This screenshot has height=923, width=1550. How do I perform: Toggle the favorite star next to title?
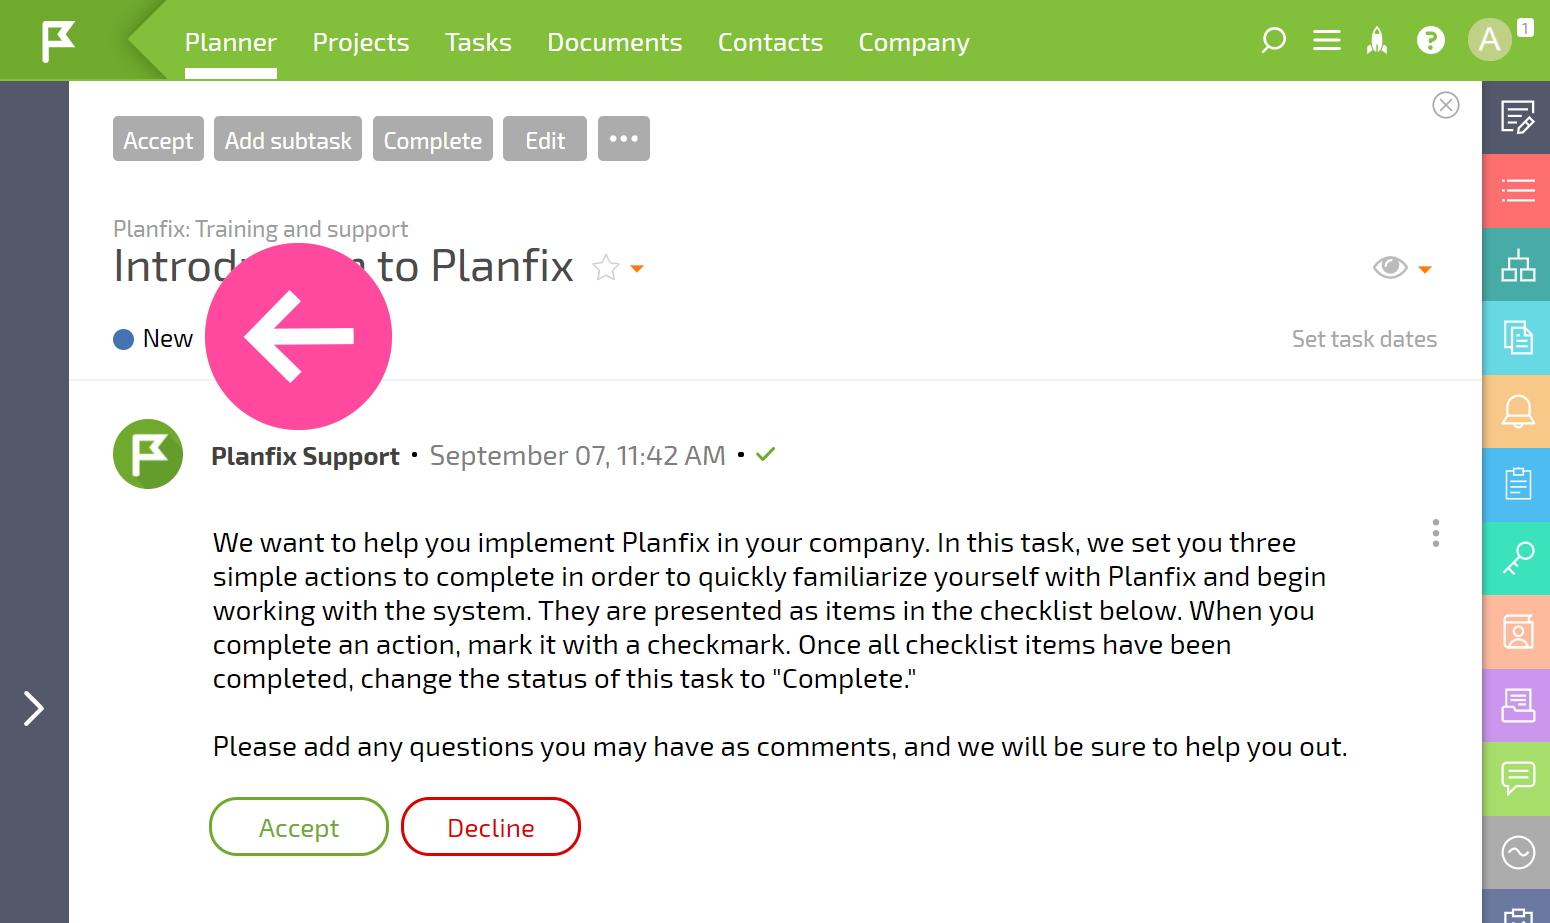[x=606, y=268]
